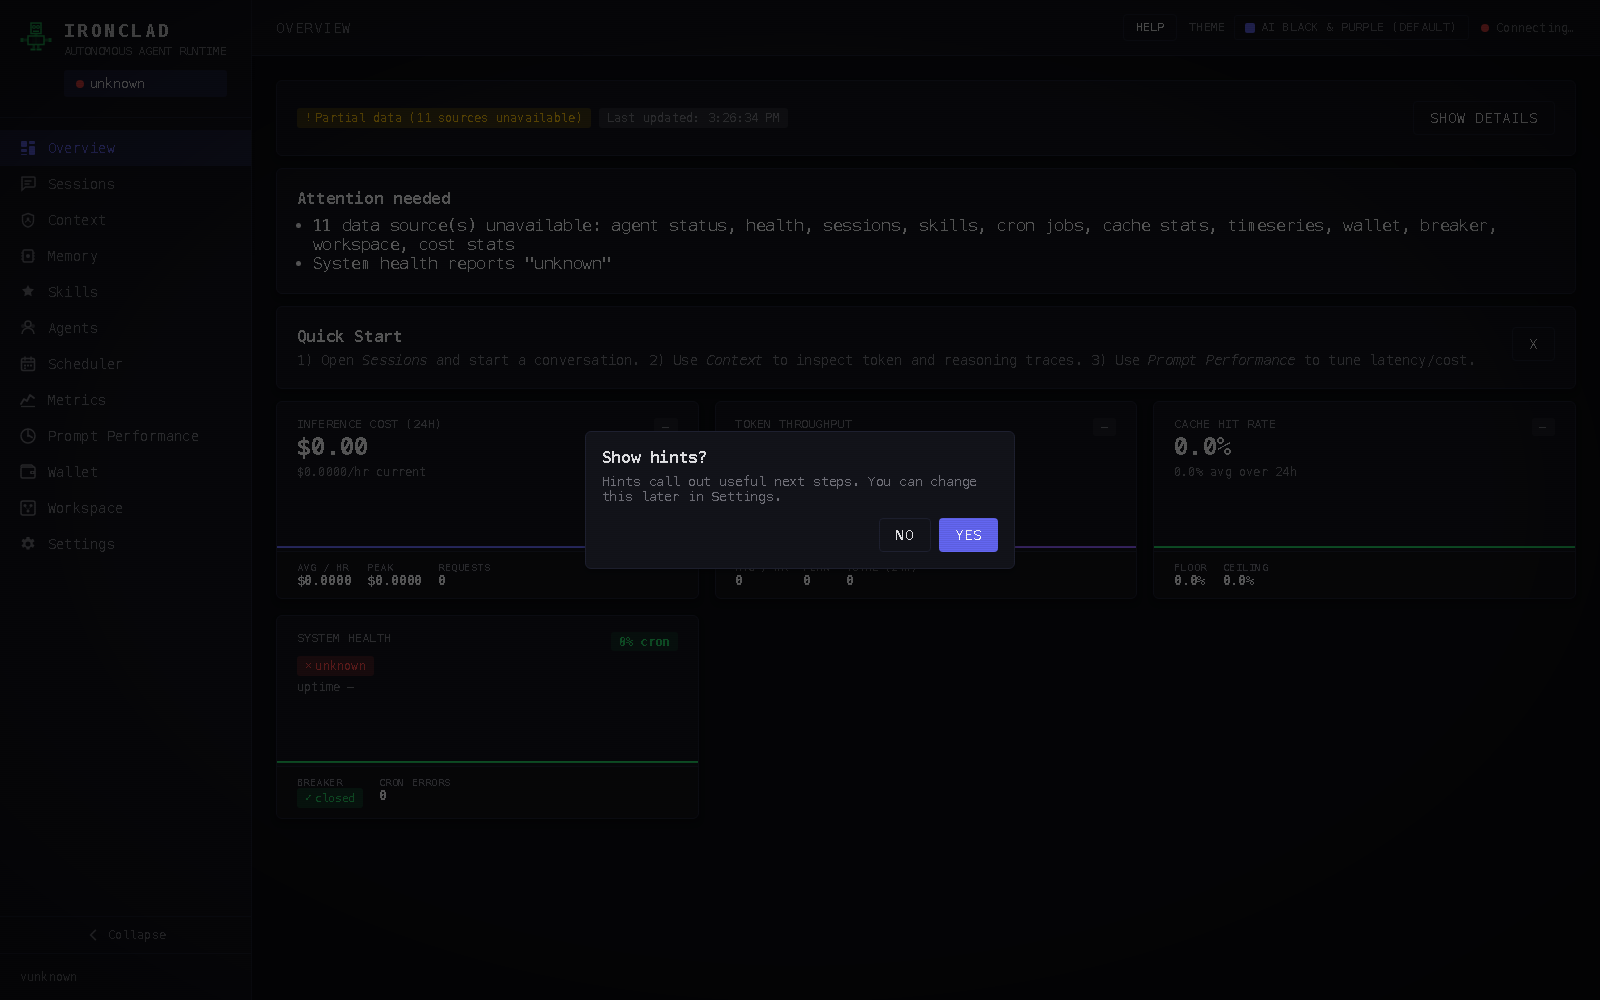The width and height of the screenshot is (1600, 1000).
Task: Click the purple theme color swatch
Action: click(x=1250, y=27)
